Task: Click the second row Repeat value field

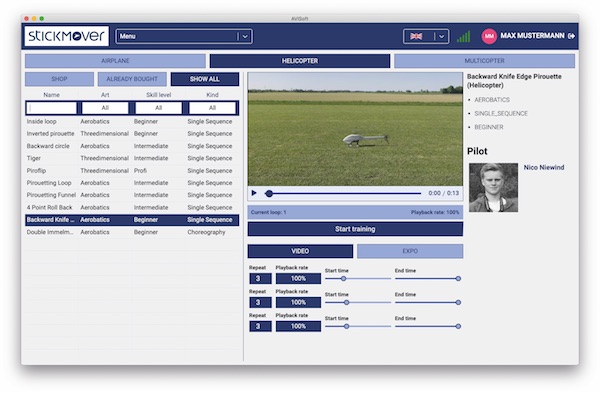Action: pyautogui.click(x=260, y=302)
